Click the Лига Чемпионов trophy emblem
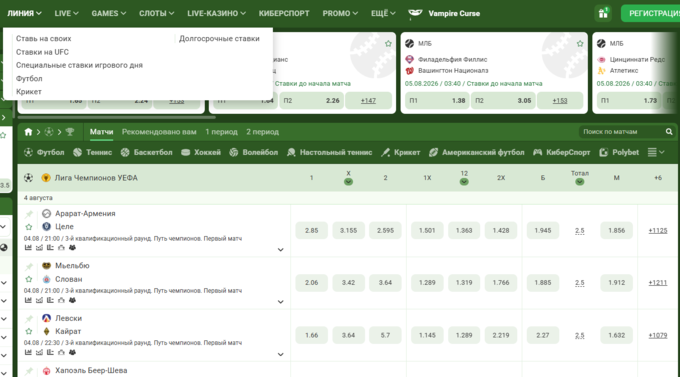The width and height of the screenshot is (680, 377). (46, 177)
